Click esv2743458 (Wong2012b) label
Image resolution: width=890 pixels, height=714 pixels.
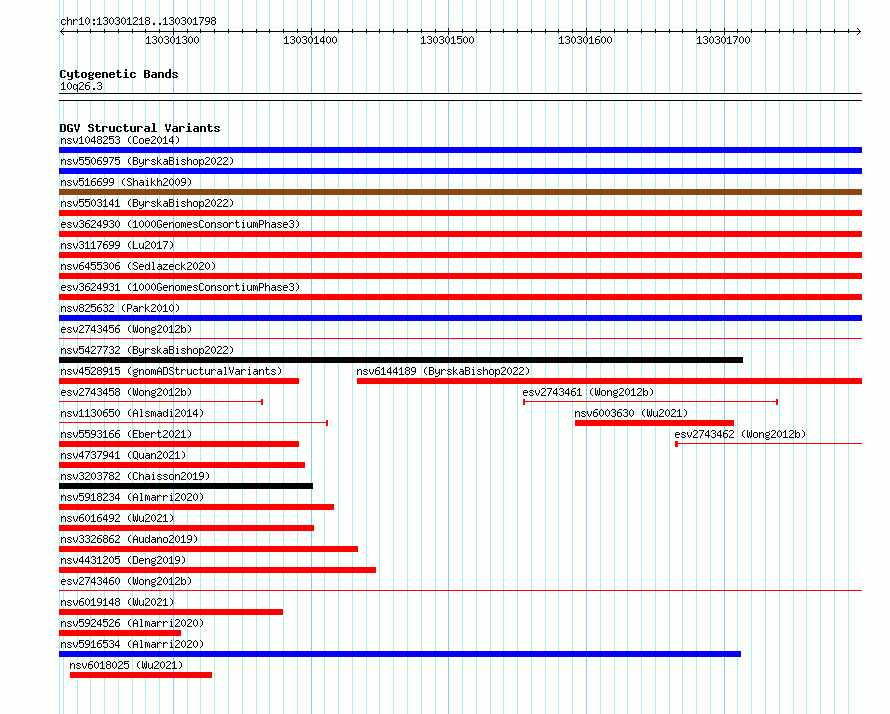coord(126,392)
